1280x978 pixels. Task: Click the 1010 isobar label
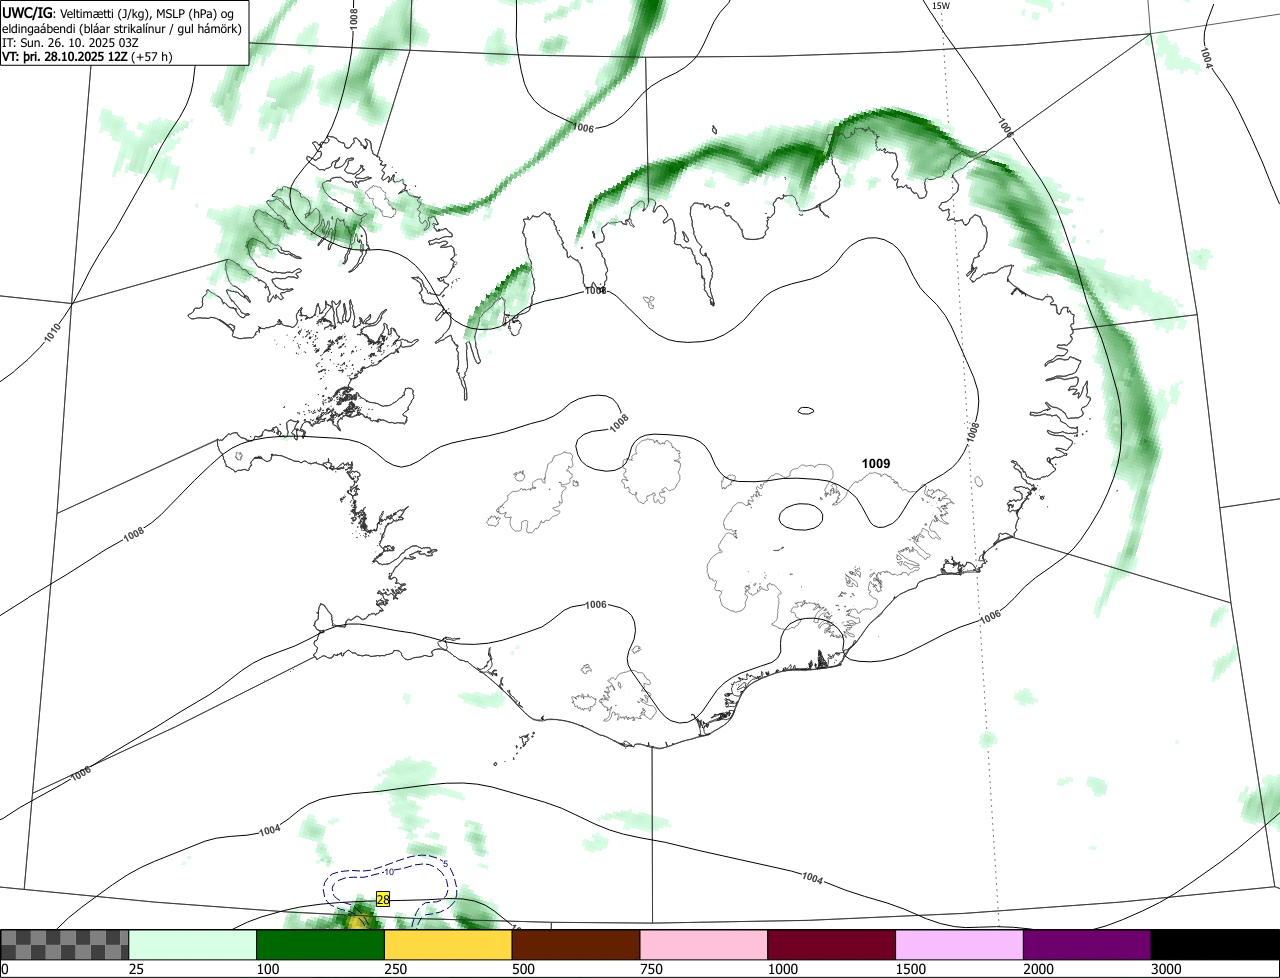pyautogui.click(x=53, y=333)
